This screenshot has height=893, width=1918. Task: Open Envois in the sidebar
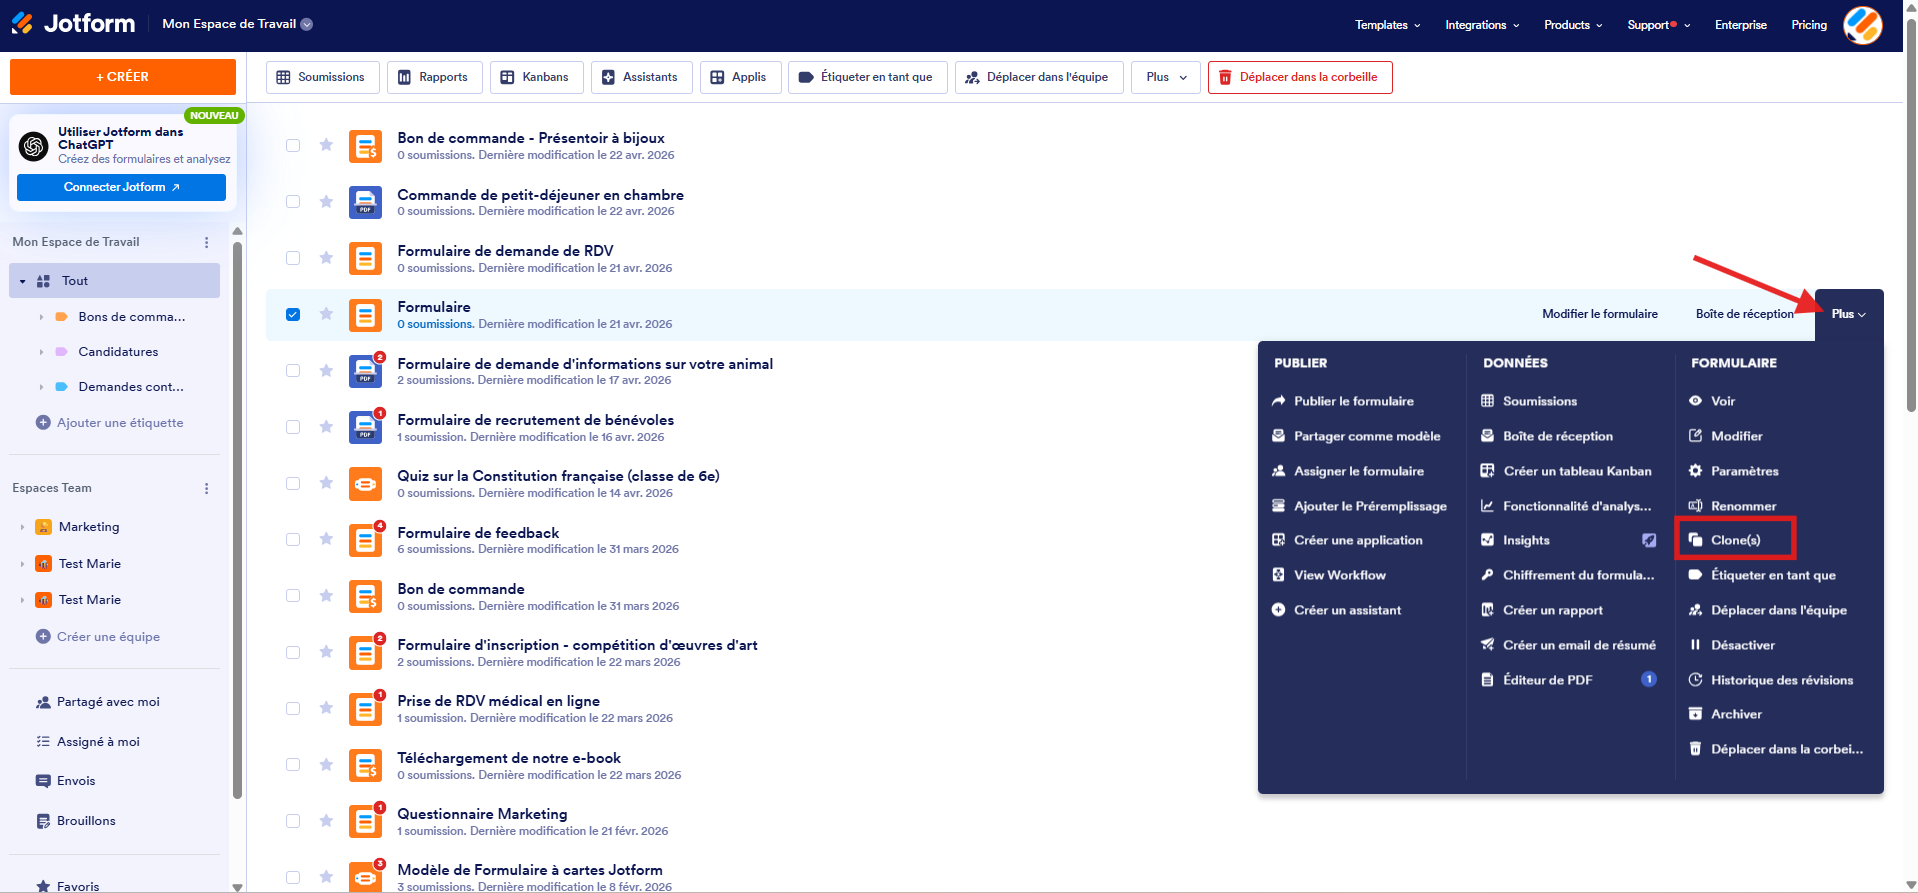coord(66,781)
